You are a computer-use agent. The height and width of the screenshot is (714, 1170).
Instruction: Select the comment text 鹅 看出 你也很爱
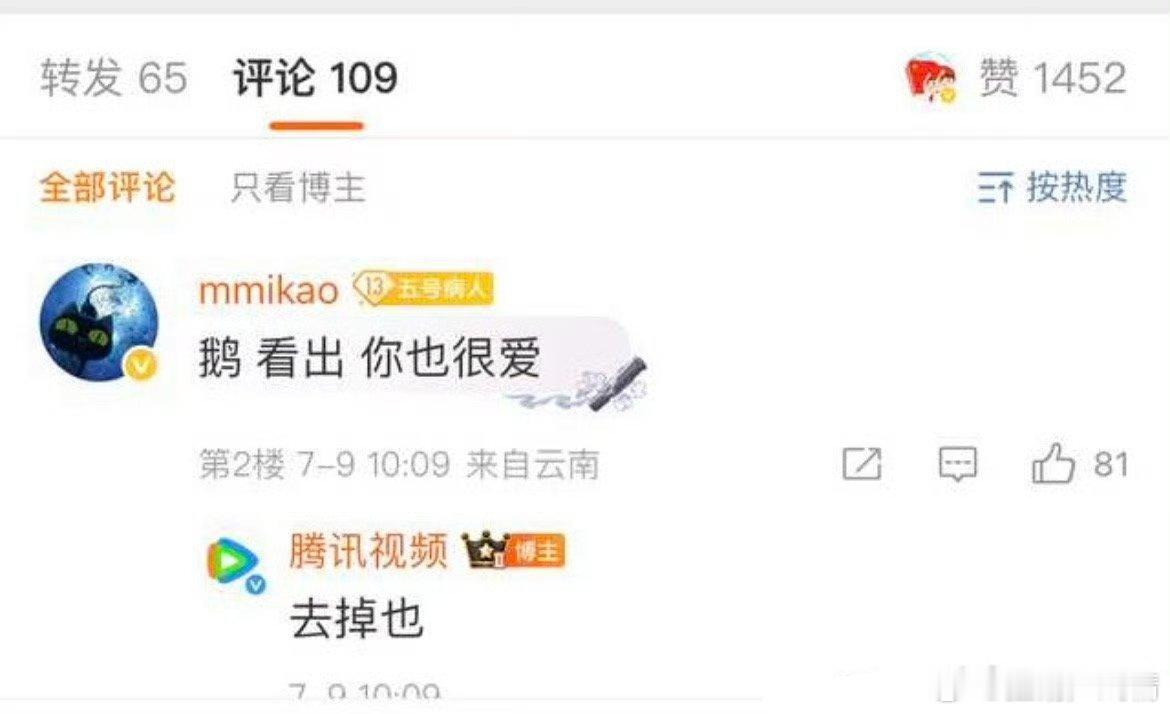tap(369, 359)
